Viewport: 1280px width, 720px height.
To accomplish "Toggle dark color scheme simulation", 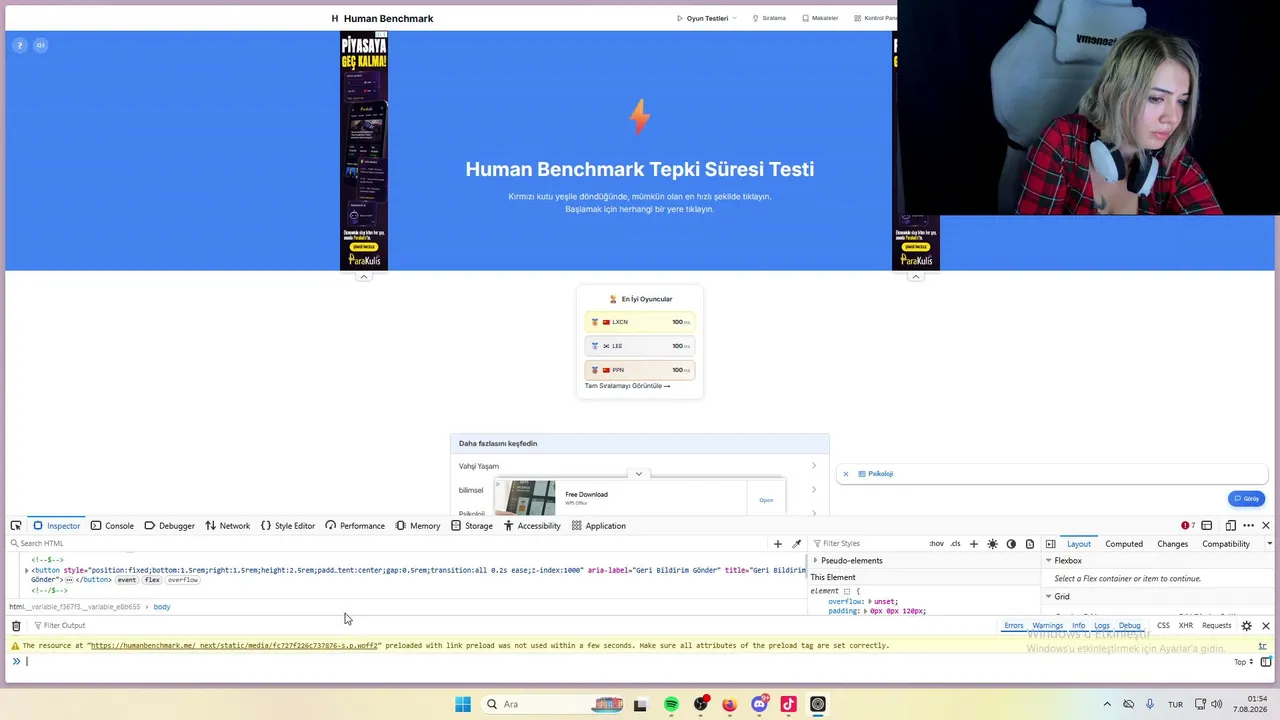I will 1011,544.
